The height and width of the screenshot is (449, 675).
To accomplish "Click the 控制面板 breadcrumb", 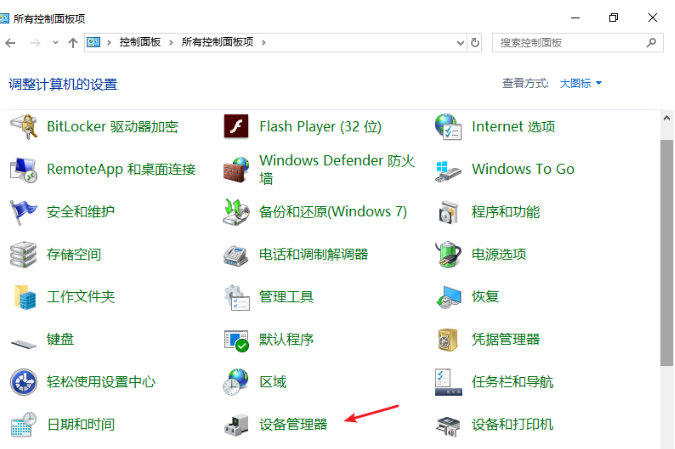I will point(140,42).
